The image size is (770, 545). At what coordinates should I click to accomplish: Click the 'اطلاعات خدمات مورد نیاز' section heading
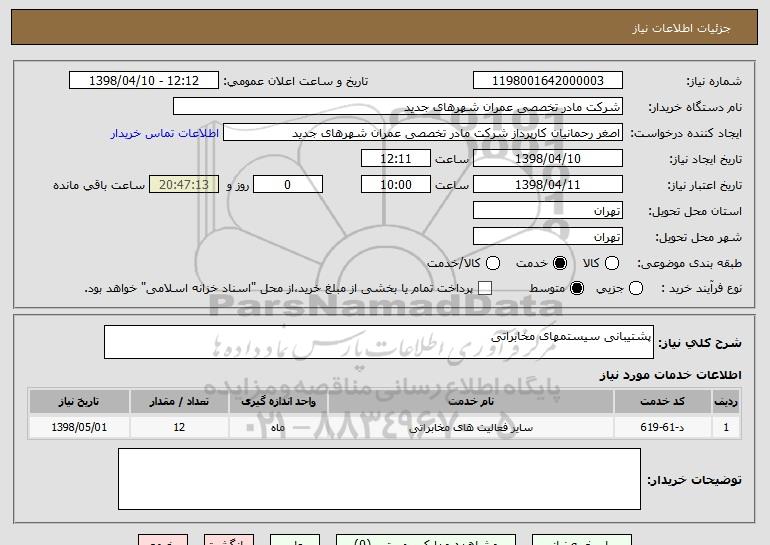[670, 375]
